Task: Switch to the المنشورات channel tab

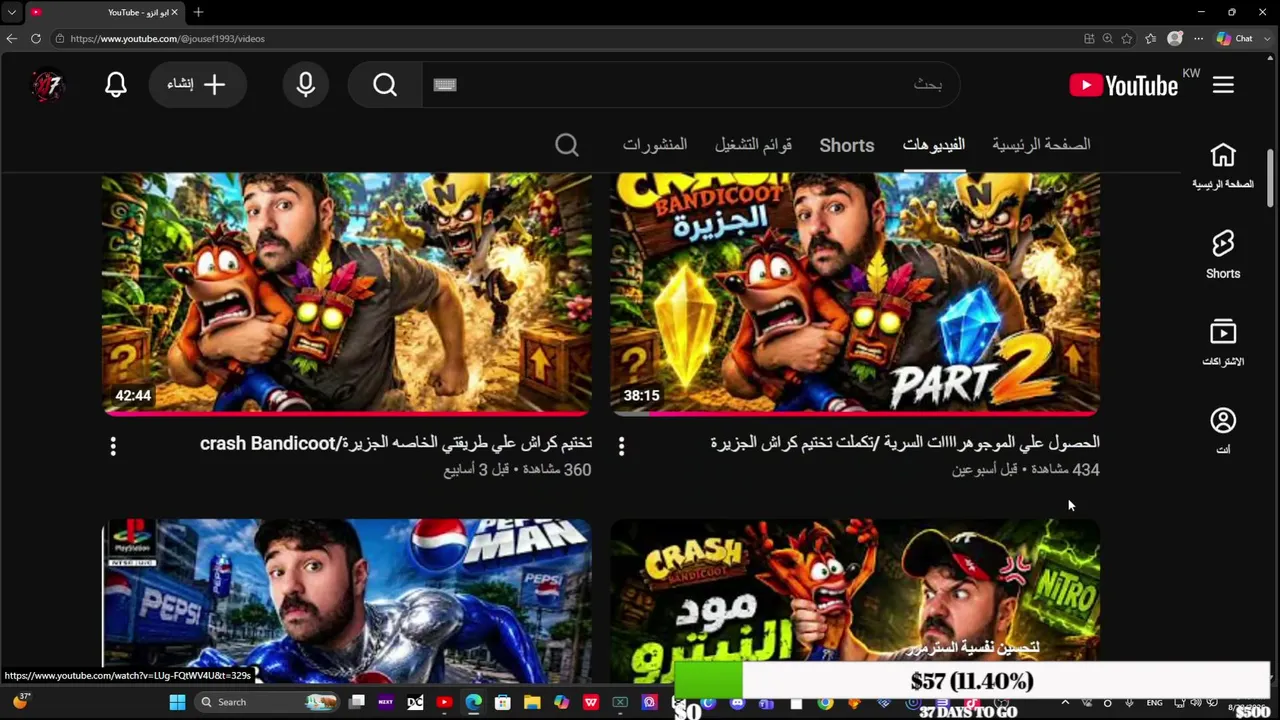Action: click(655, 145)
